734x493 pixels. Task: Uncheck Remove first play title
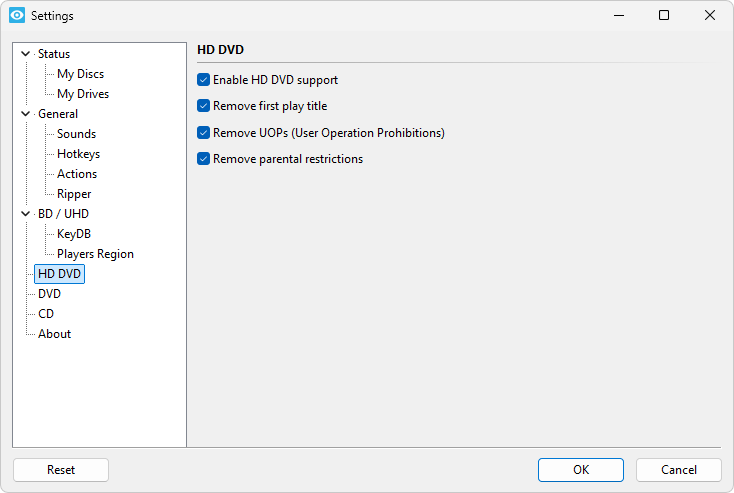203,106
